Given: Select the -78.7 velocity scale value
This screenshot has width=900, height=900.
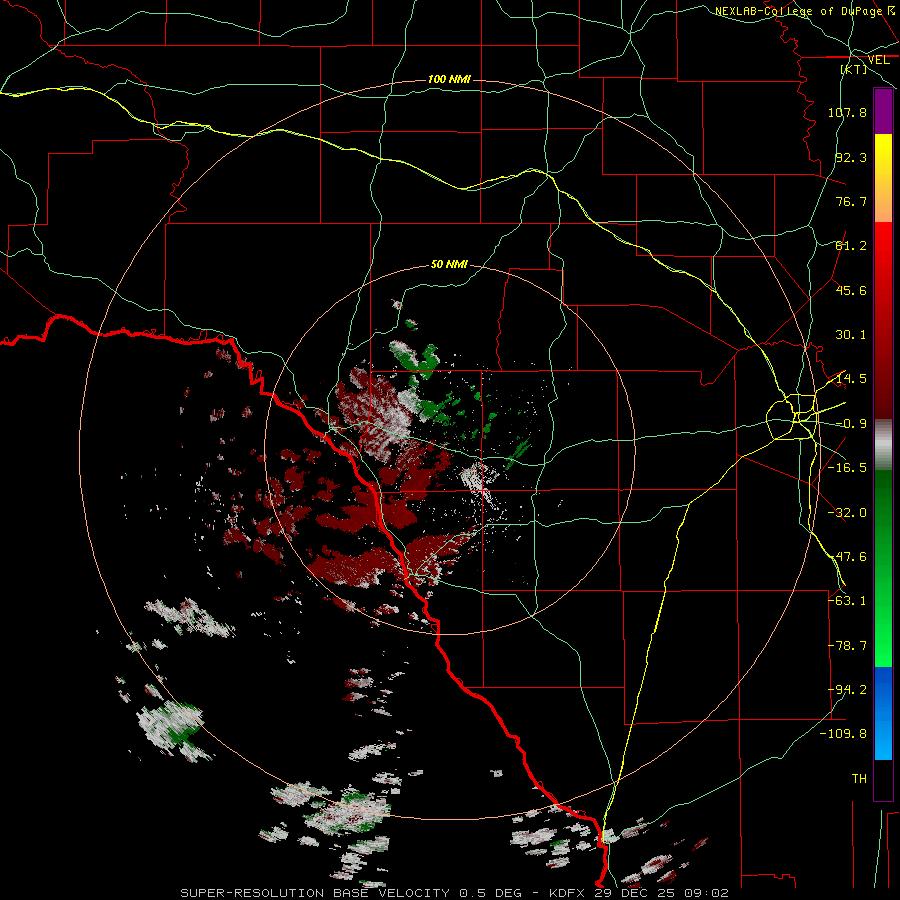Looking at the screenshot, I should (x=847, y=646).
